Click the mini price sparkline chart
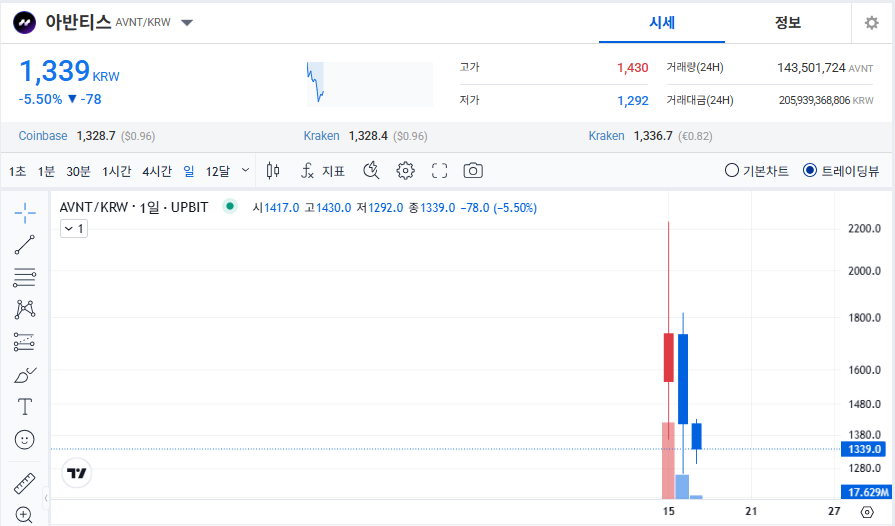Viewport: 895px width, 526px height. tap(369, 84)
